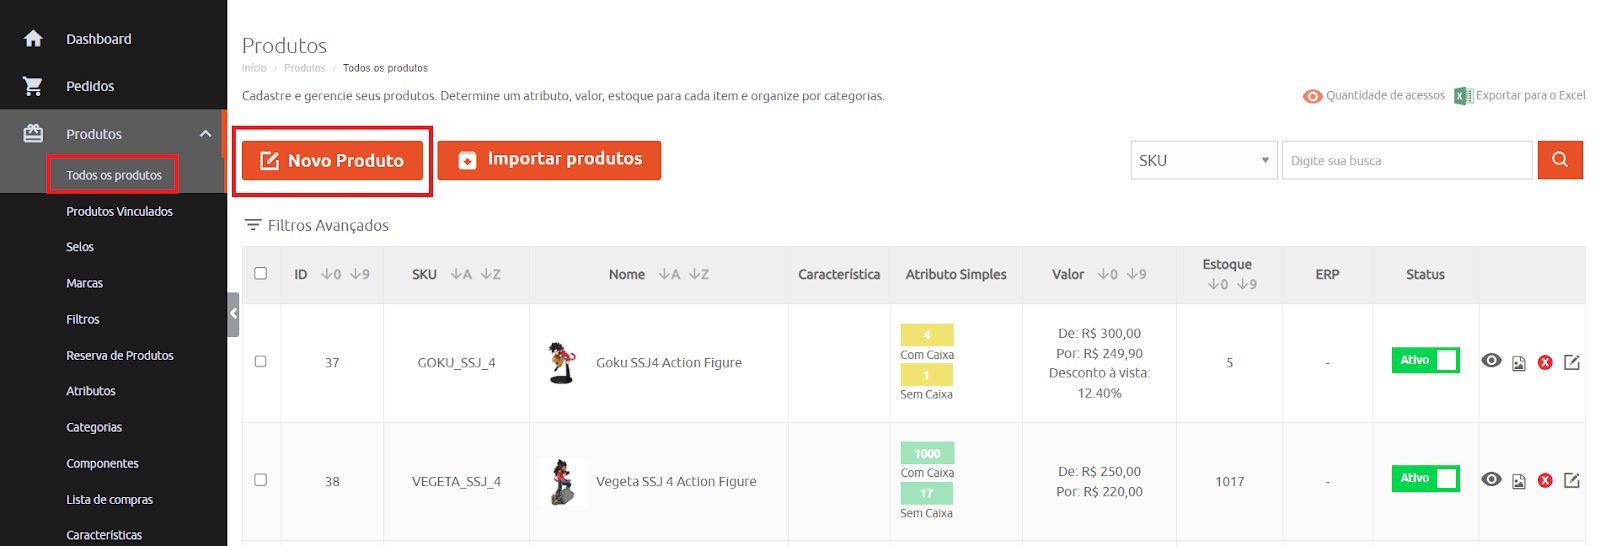Click the orange search magnifier button

point(1560,160)
